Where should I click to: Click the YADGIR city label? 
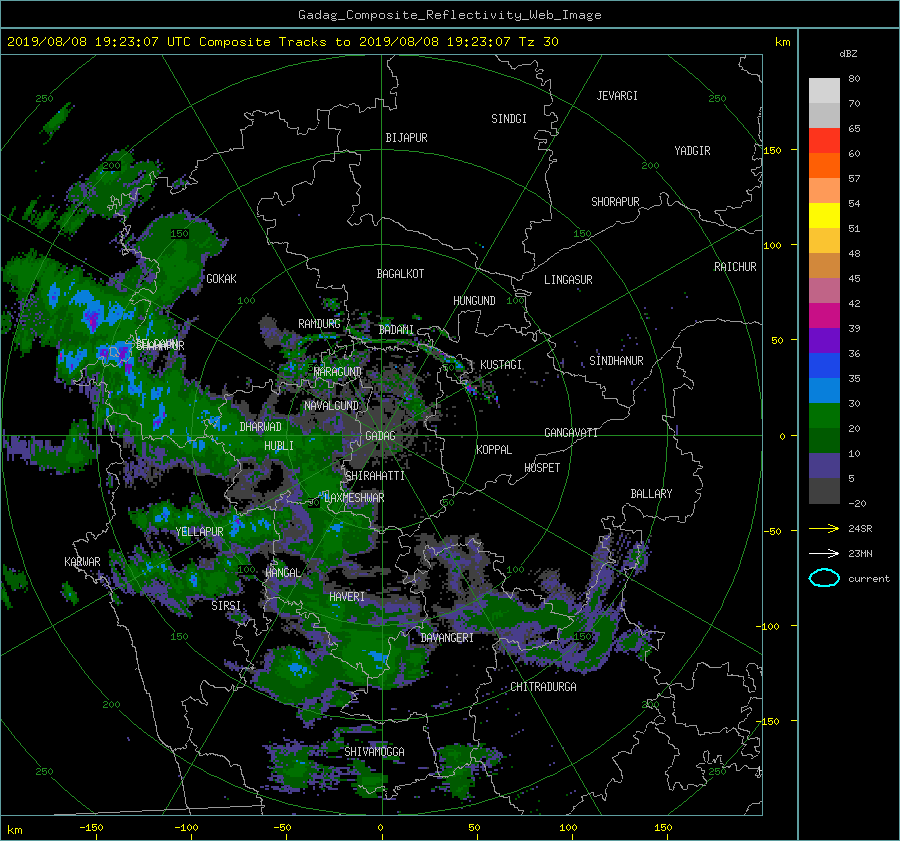692,151
